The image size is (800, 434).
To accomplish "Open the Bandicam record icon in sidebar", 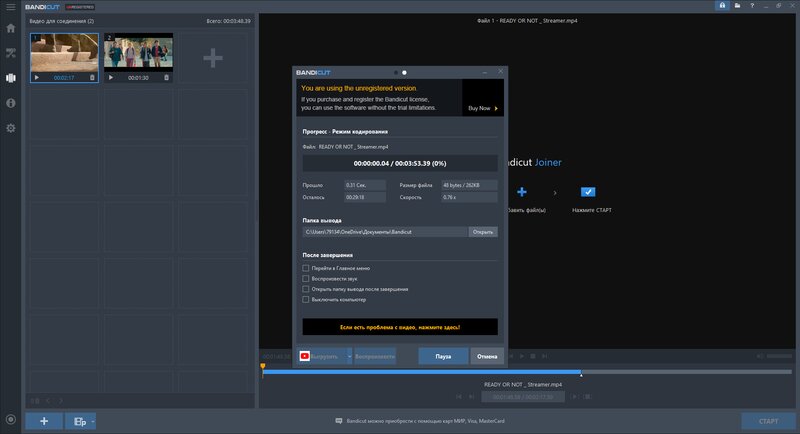I will coord(11,420).
